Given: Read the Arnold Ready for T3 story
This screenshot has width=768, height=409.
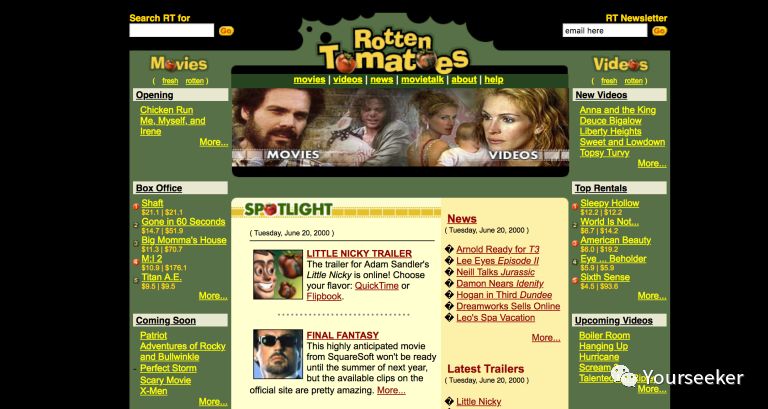Looking at the screenshot, I should (x=498, y=249).
